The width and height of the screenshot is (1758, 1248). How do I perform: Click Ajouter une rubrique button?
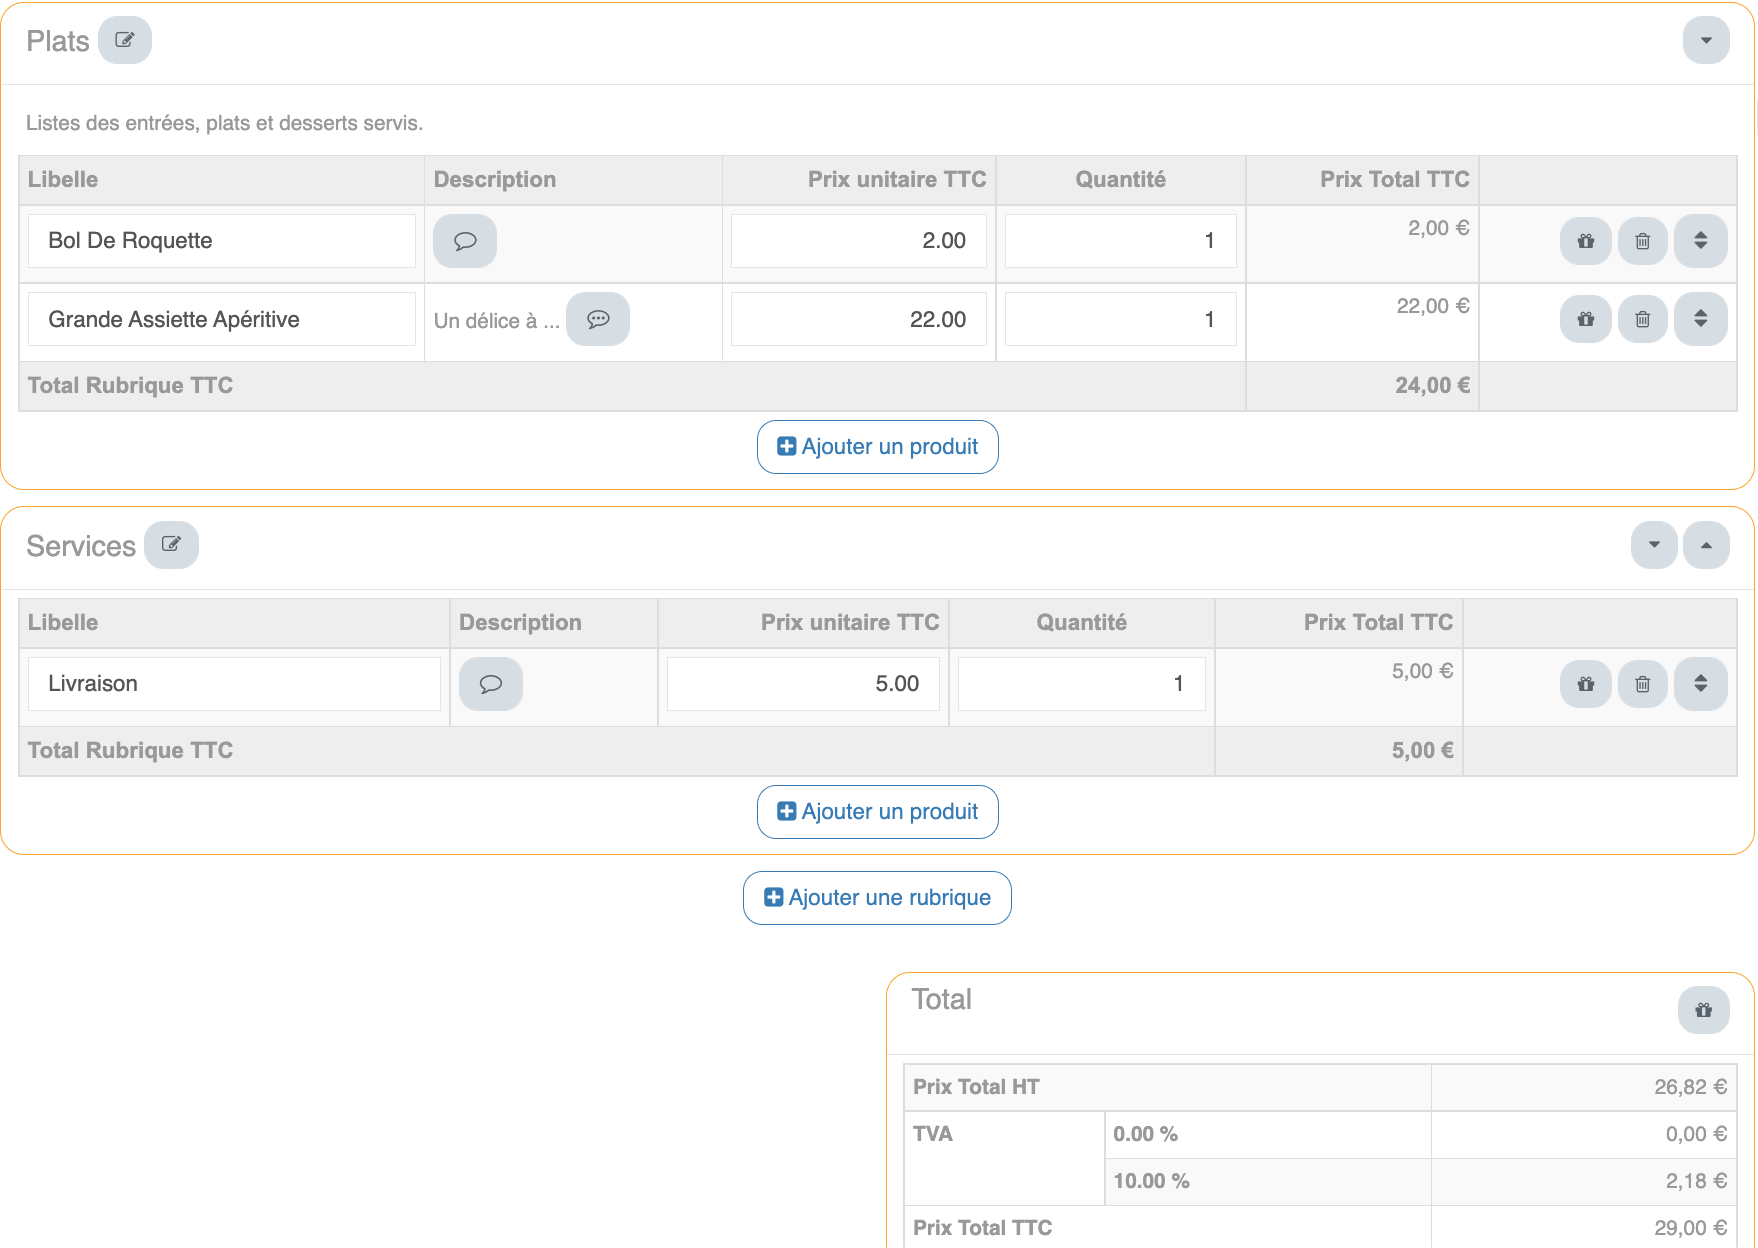pyautogui.click(x=877, y=898)
